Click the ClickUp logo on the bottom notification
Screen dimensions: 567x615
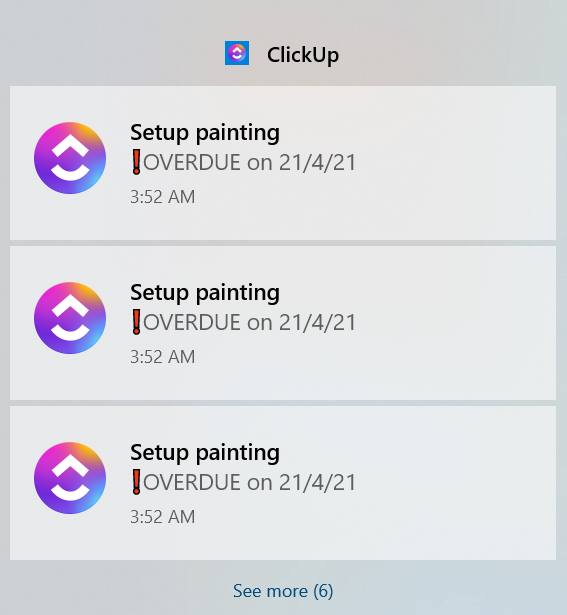tap(70, 478)
